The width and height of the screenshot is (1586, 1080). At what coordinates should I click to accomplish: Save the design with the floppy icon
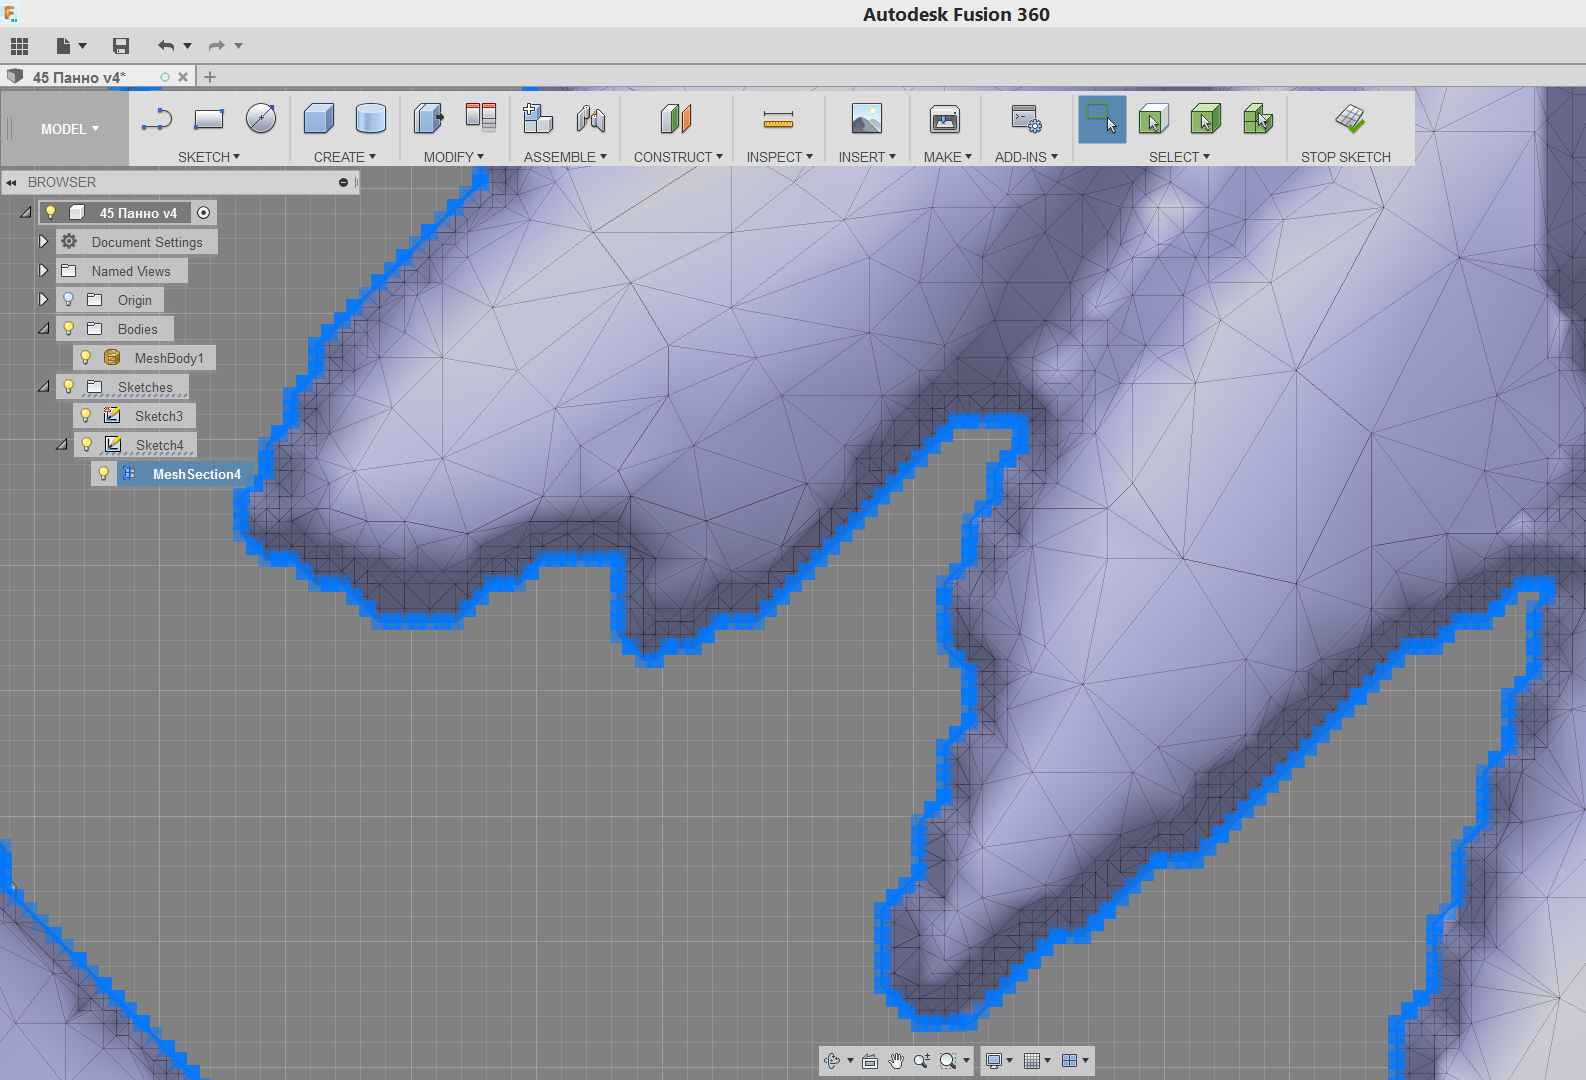(x=121, y=46)
